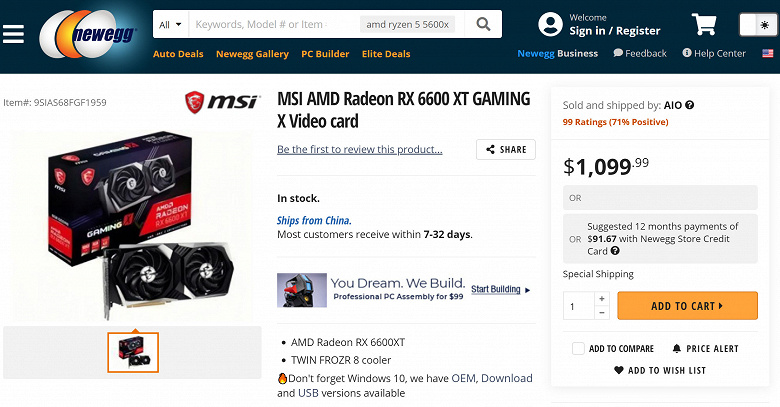Go to PC Builder
Screen dimensions: 780x407
point(325,54)
